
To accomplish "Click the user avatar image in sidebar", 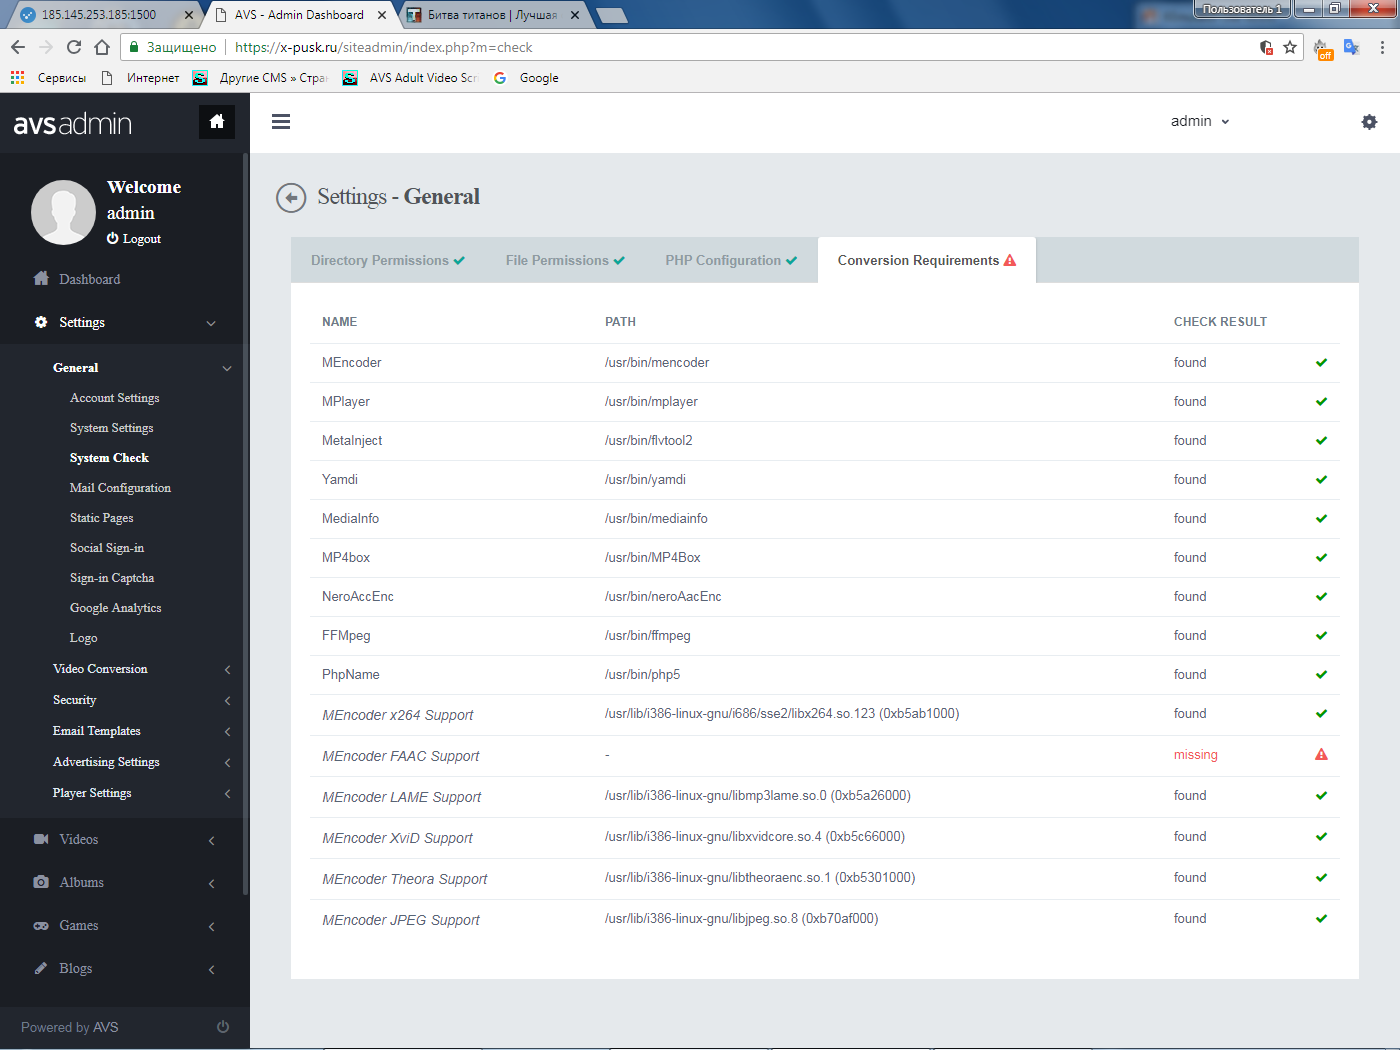I will (63, 212).
